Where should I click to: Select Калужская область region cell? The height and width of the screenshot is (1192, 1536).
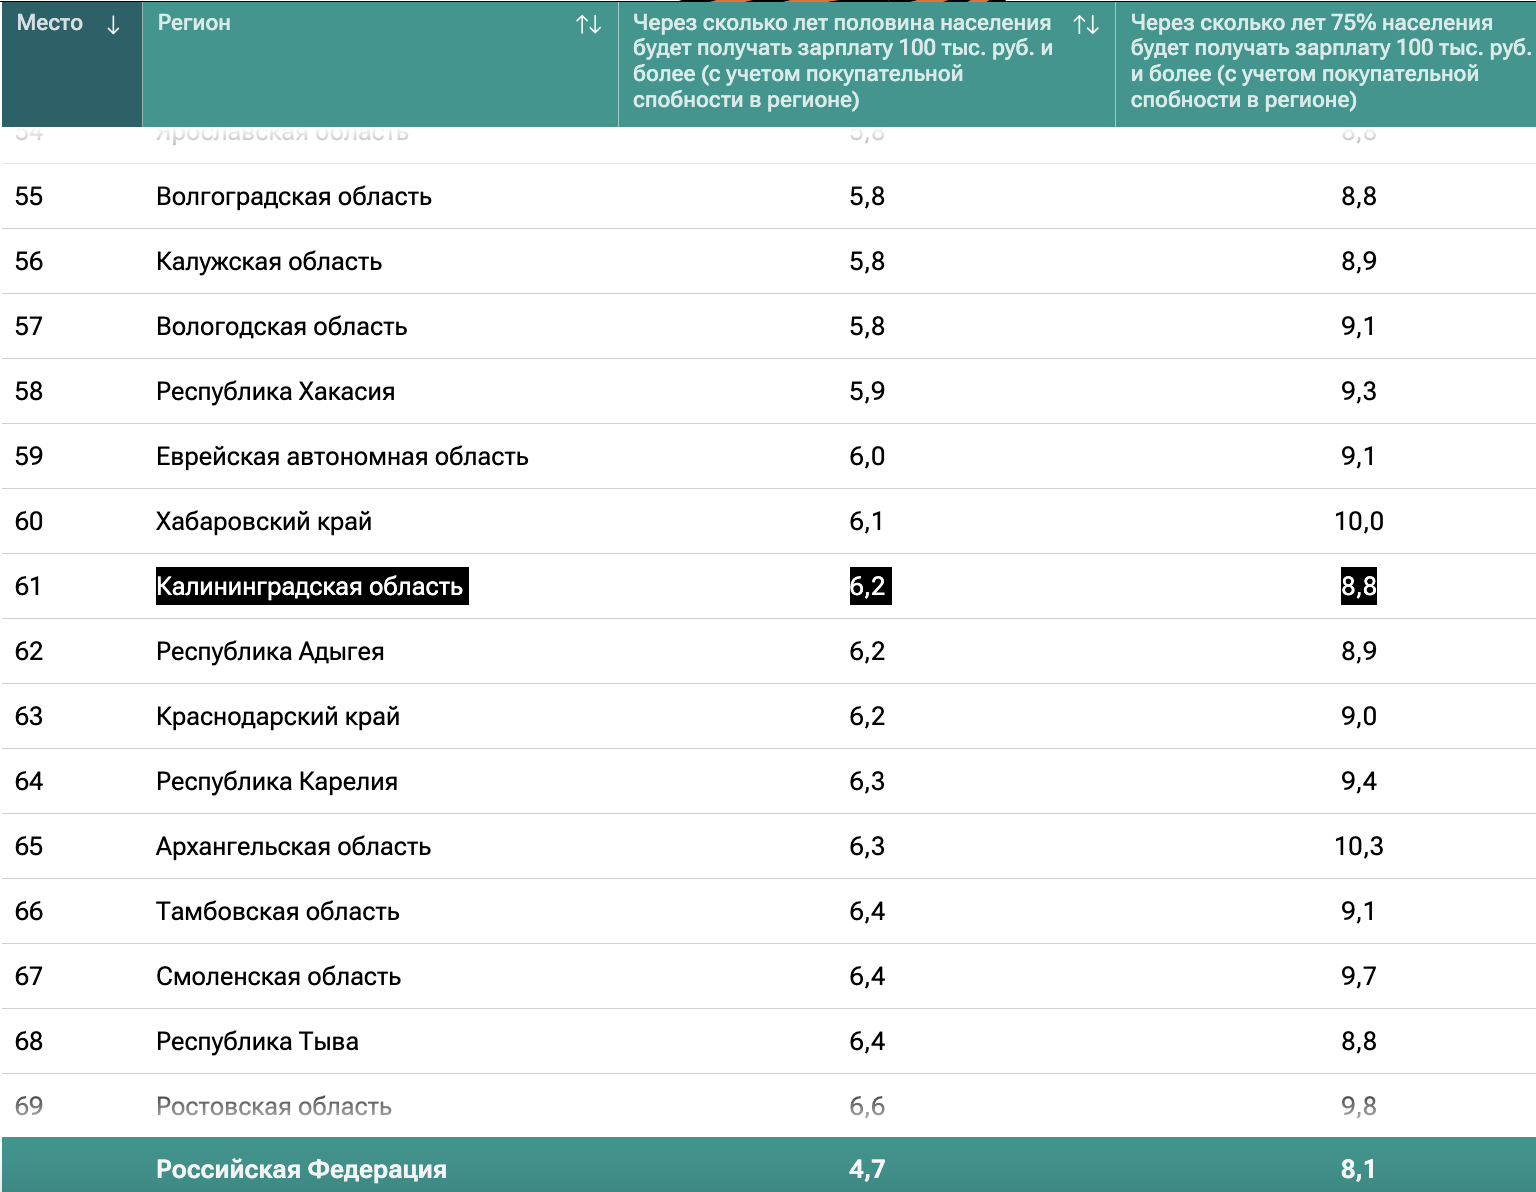click(x=269, y=261)
